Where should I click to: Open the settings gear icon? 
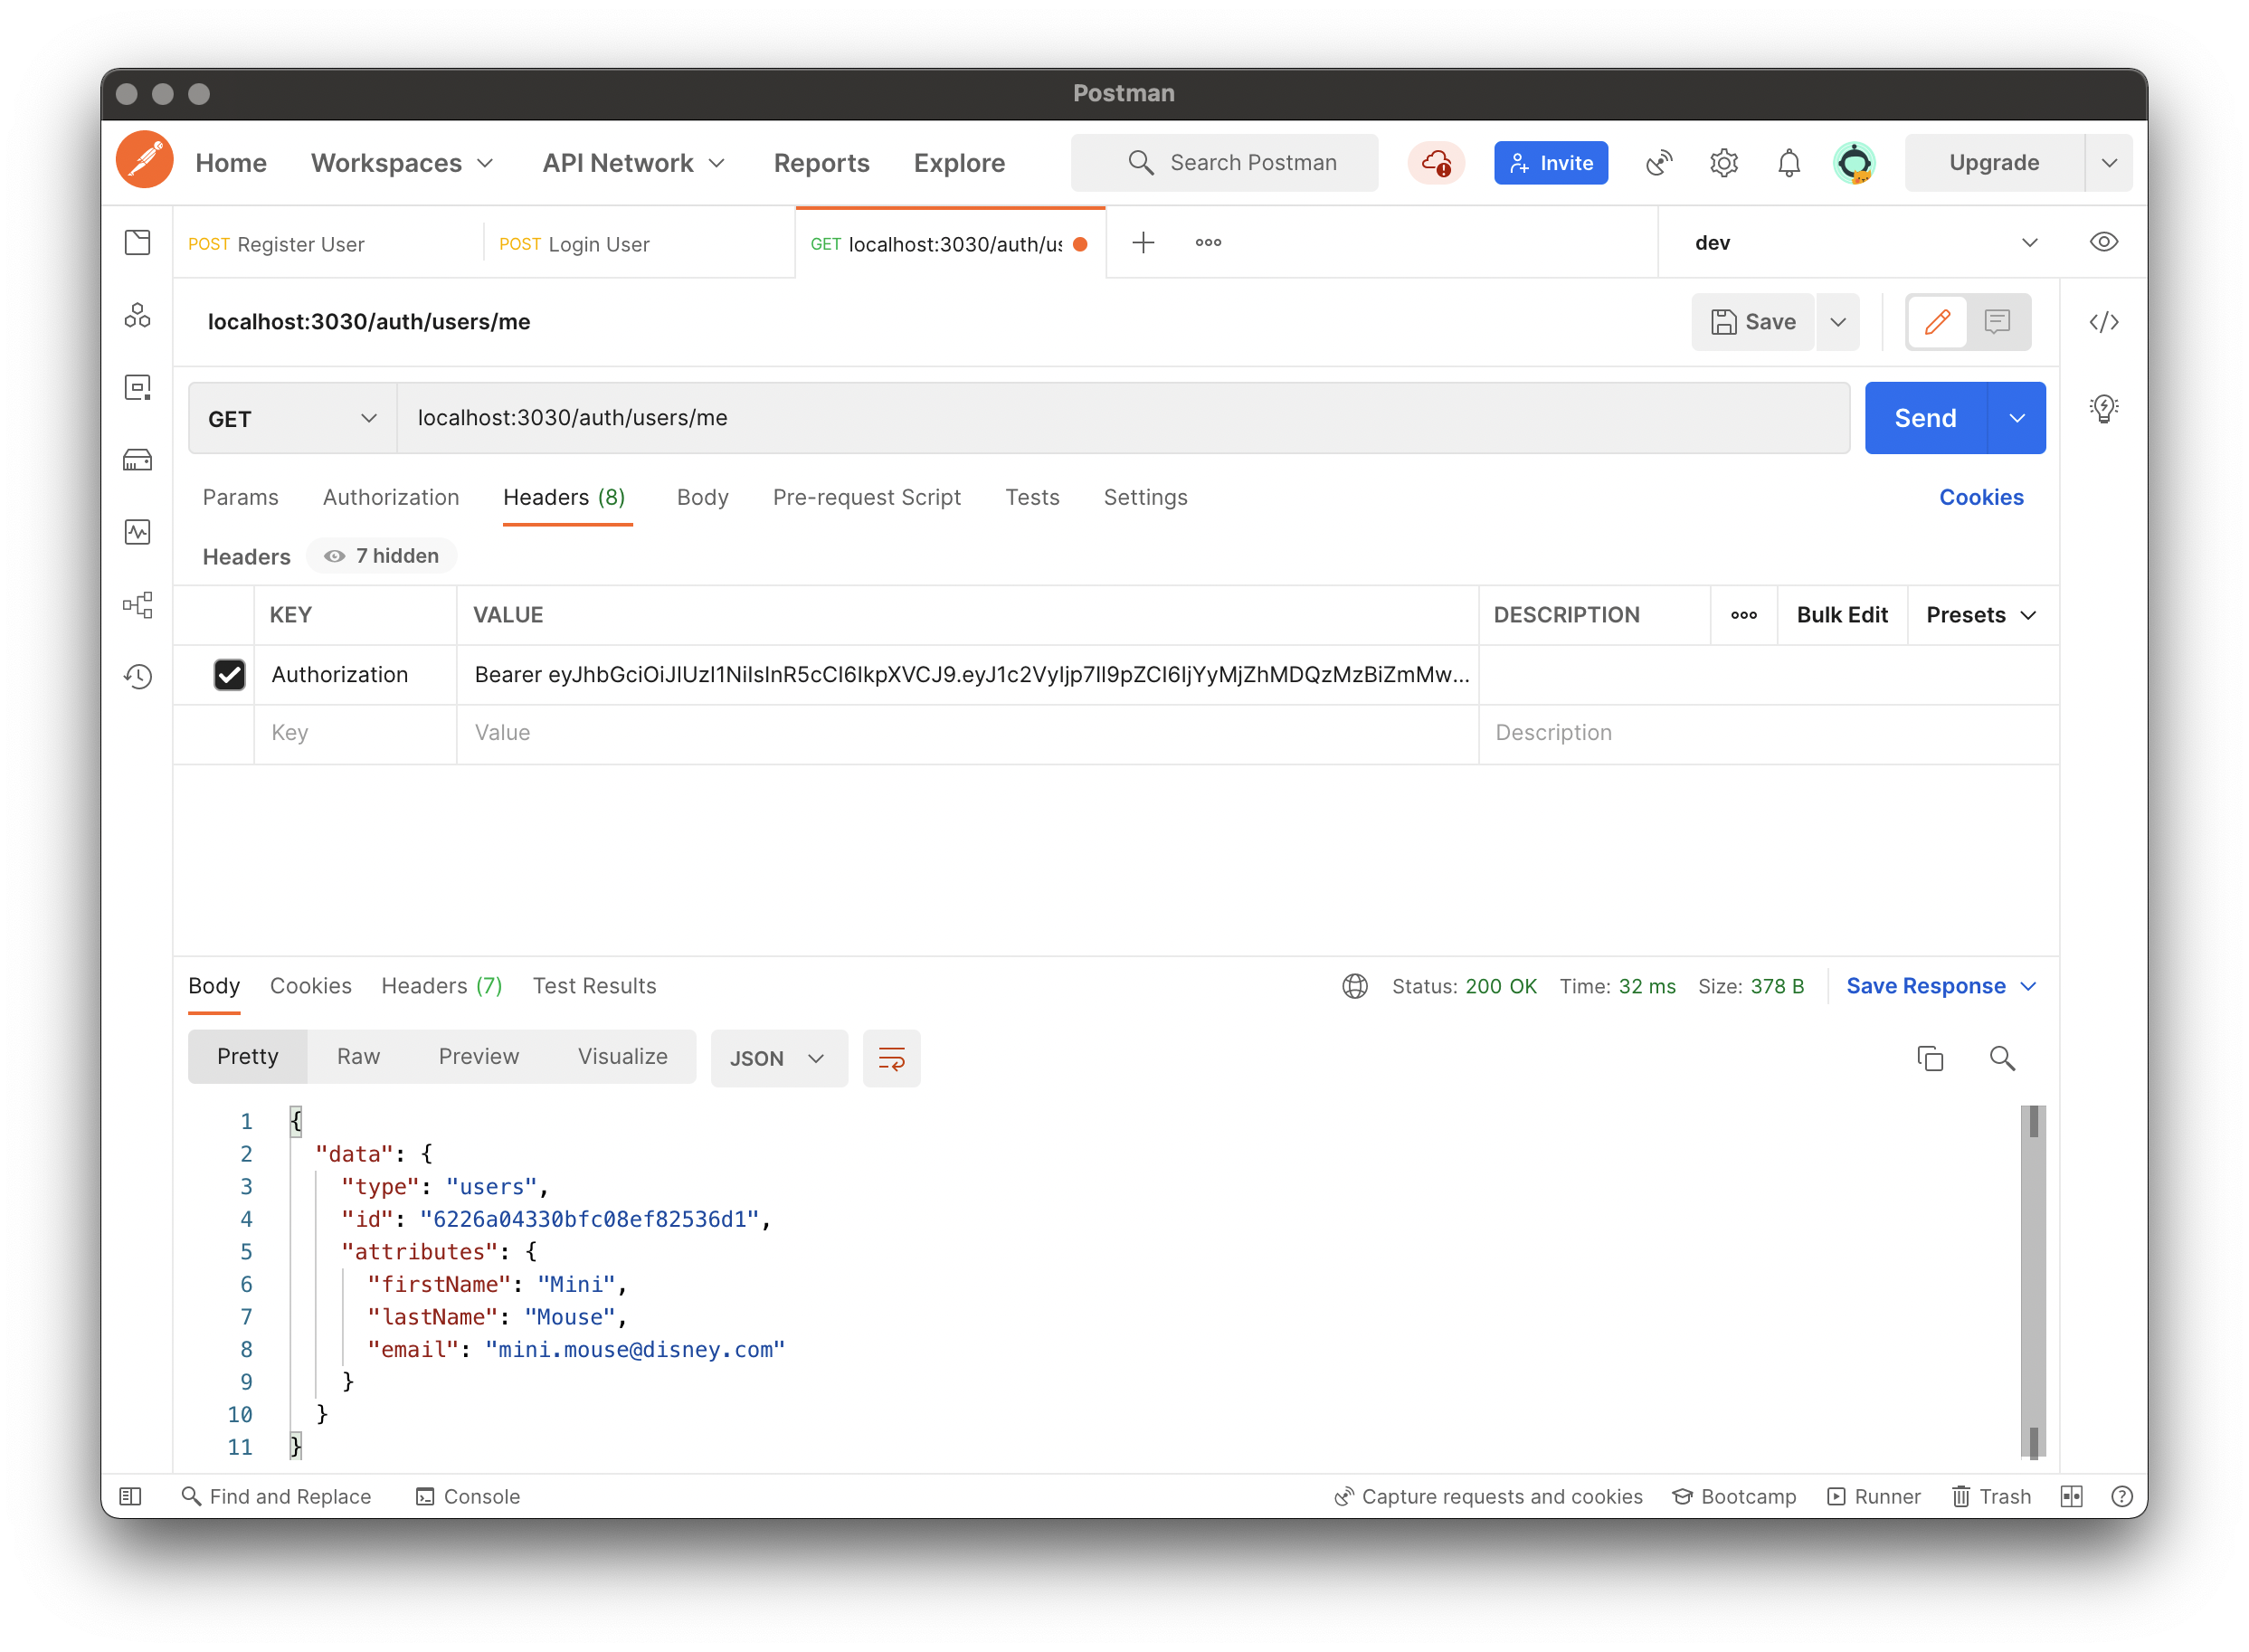tap(1724, 162)
